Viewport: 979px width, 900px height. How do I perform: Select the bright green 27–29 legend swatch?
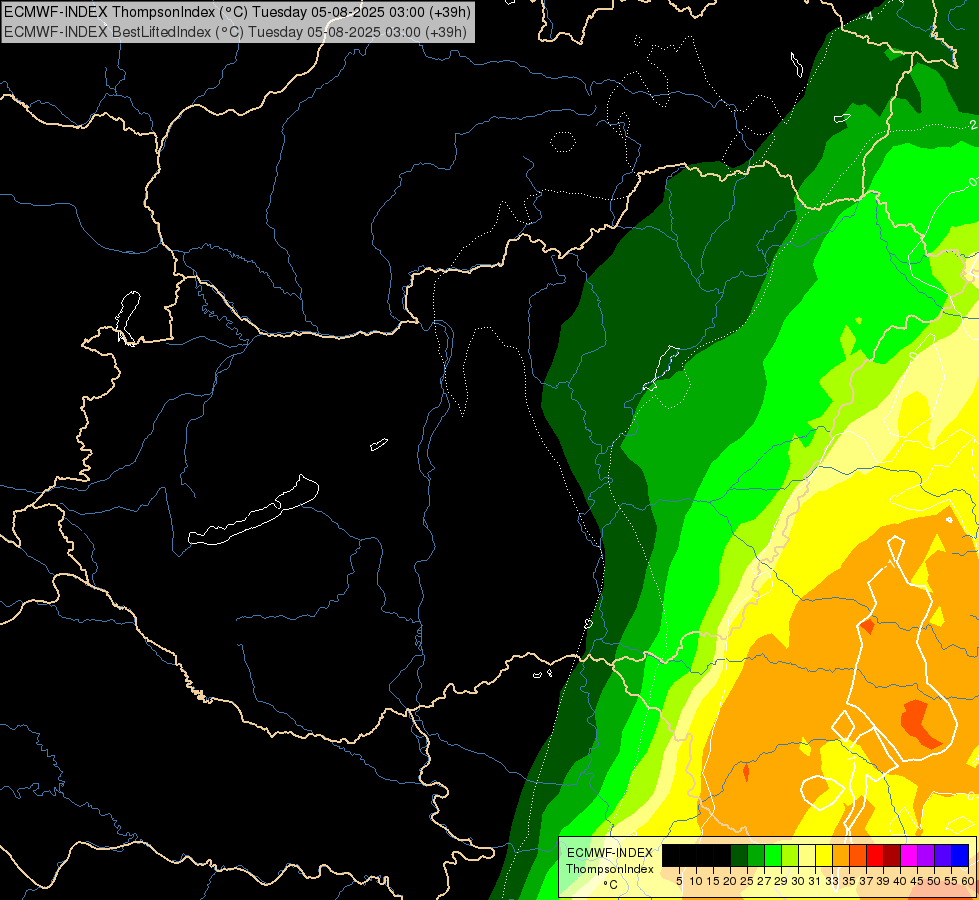tap(773, 855)
